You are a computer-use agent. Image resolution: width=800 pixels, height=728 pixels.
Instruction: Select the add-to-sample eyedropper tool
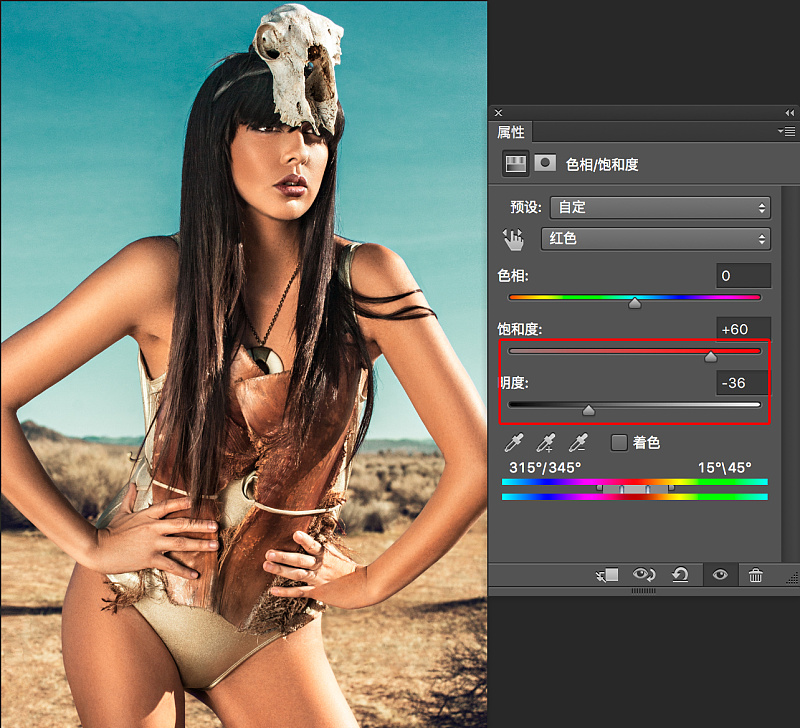546,443
